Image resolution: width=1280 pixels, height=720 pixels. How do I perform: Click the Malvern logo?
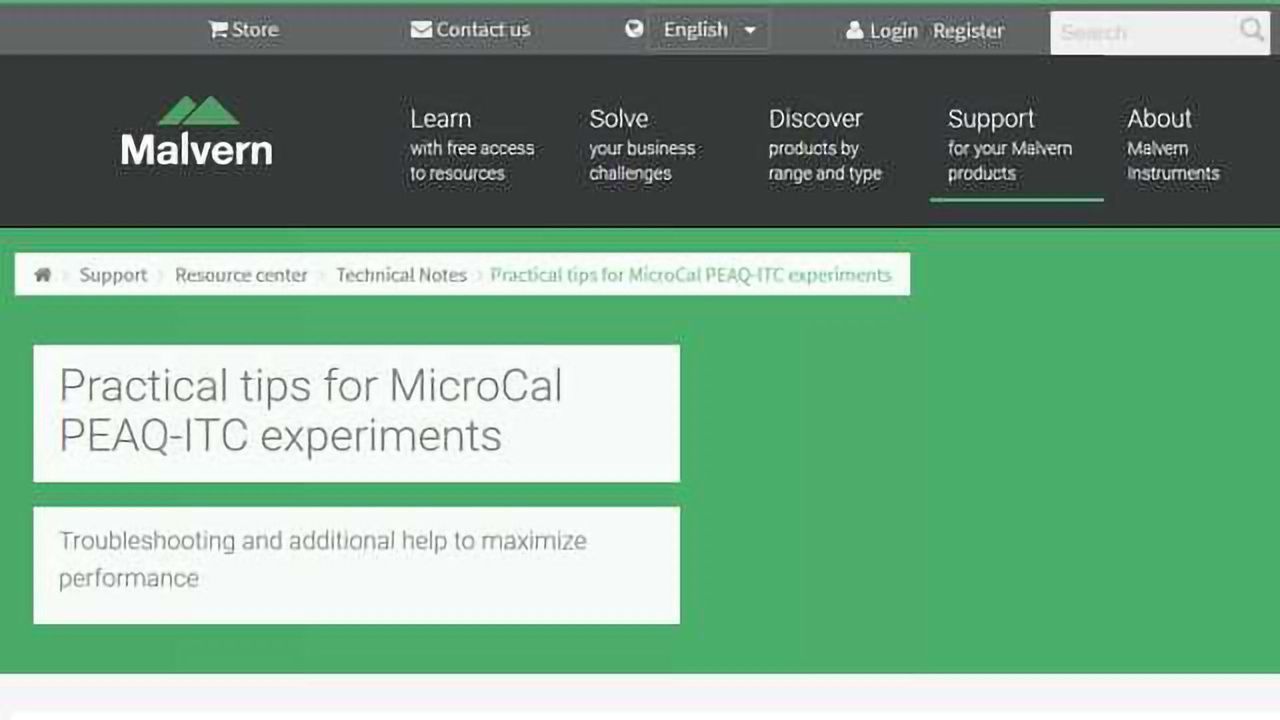pos(197,131)
